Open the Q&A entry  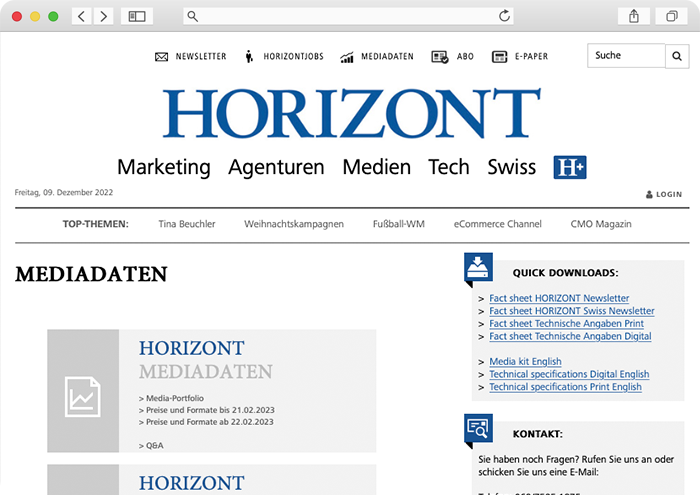click(151, 445)
